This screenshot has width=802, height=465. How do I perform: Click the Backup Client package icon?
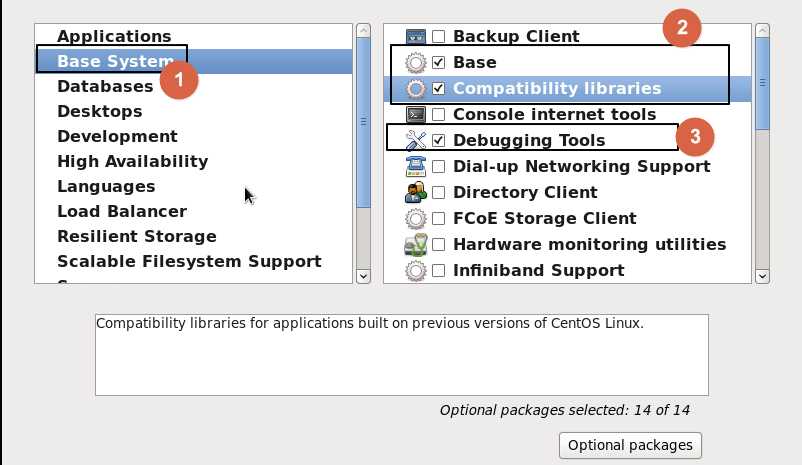click(415, 36)
